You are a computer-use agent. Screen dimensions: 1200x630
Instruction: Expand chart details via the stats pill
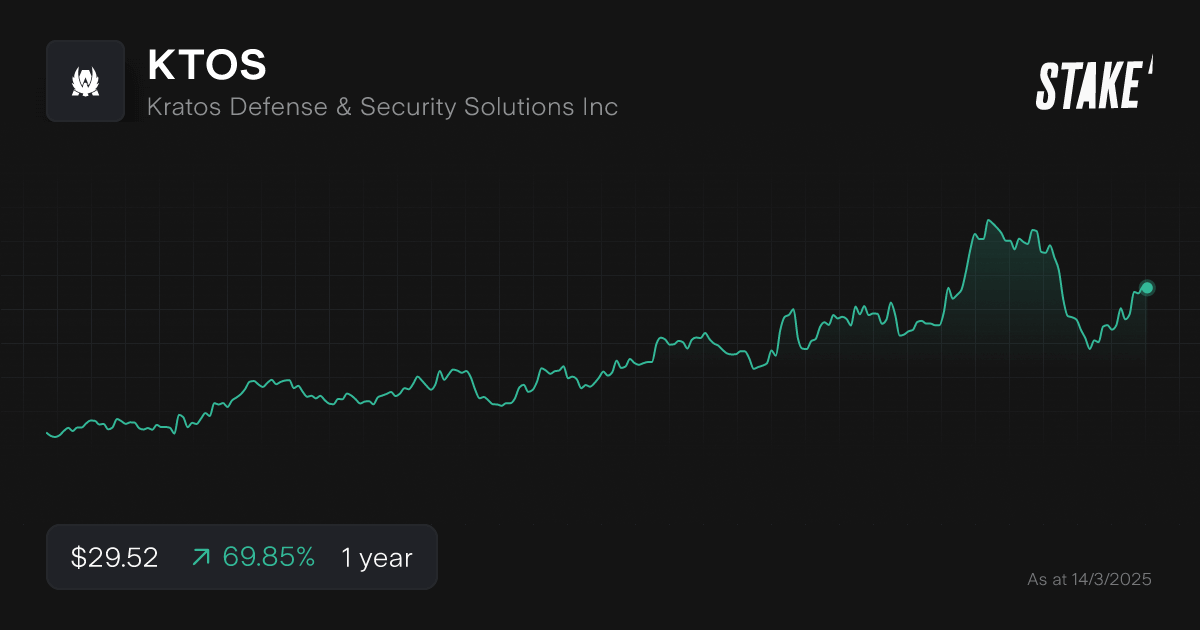242,557
